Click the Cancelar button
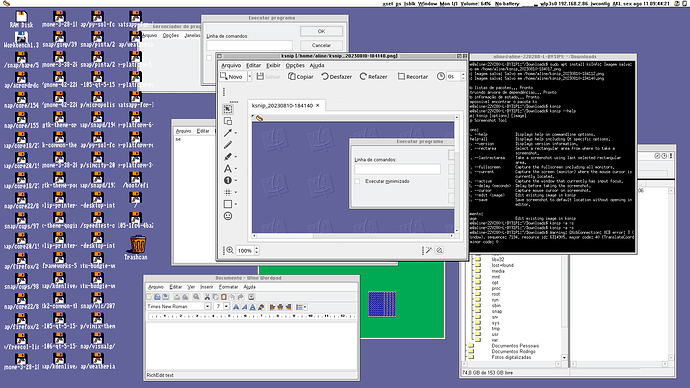This screenshot has width=690, height=388. click(321, 45)
